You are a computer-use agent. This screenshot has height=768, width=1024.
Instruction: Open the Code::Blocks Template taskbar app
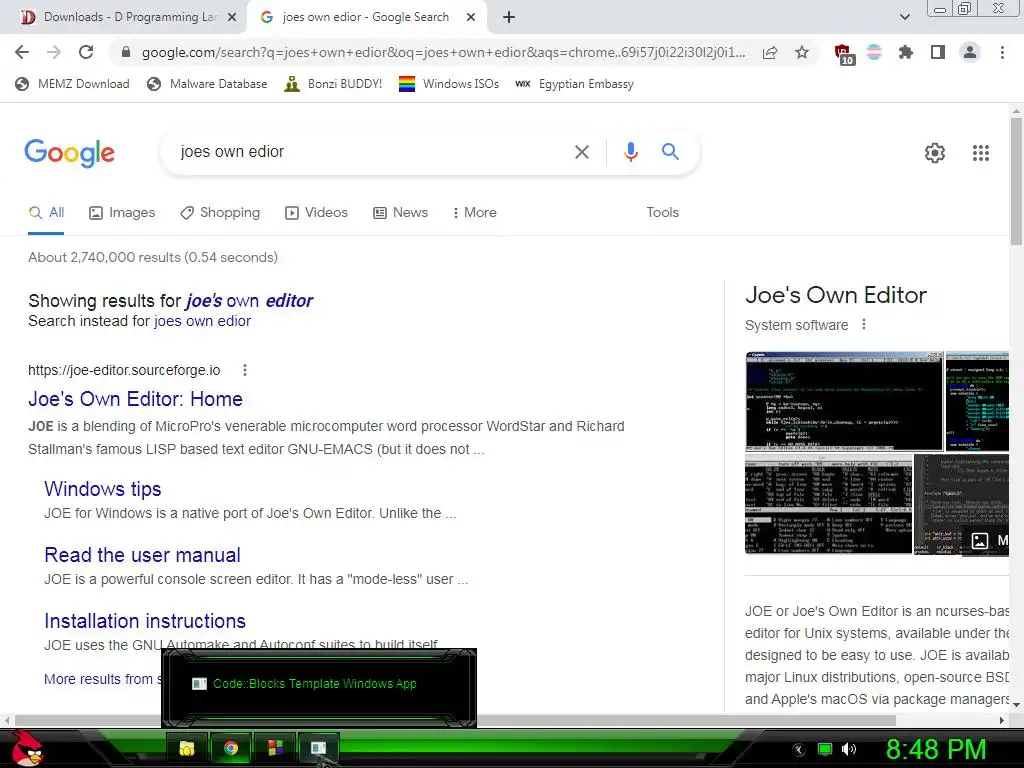(x=319, y=748)
